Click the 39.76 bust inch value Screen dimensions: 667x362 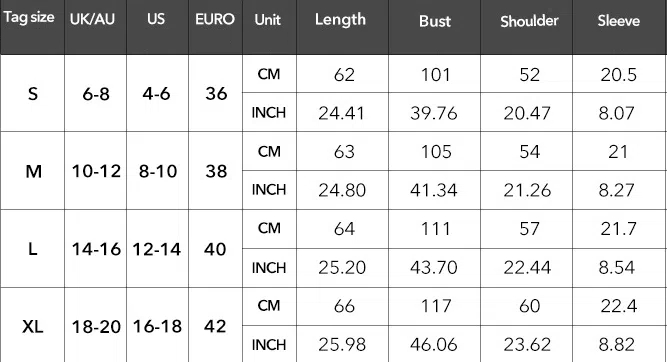434,113
